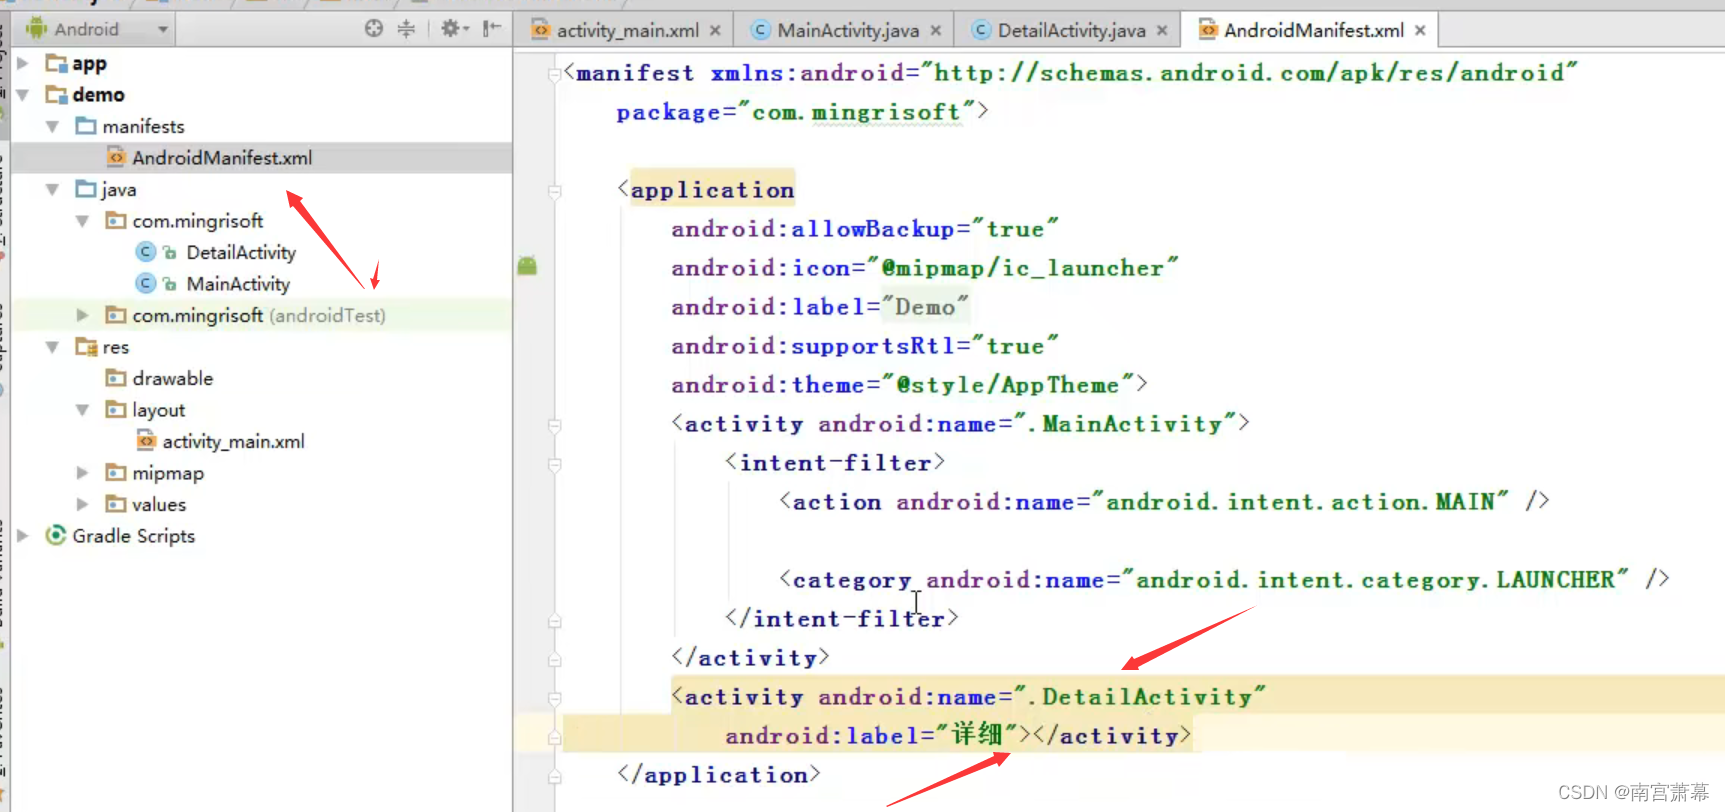This screenshot has height=812, width=1725.
Task: Click the mipmap folder icon
Action: [x=116, y=473]
